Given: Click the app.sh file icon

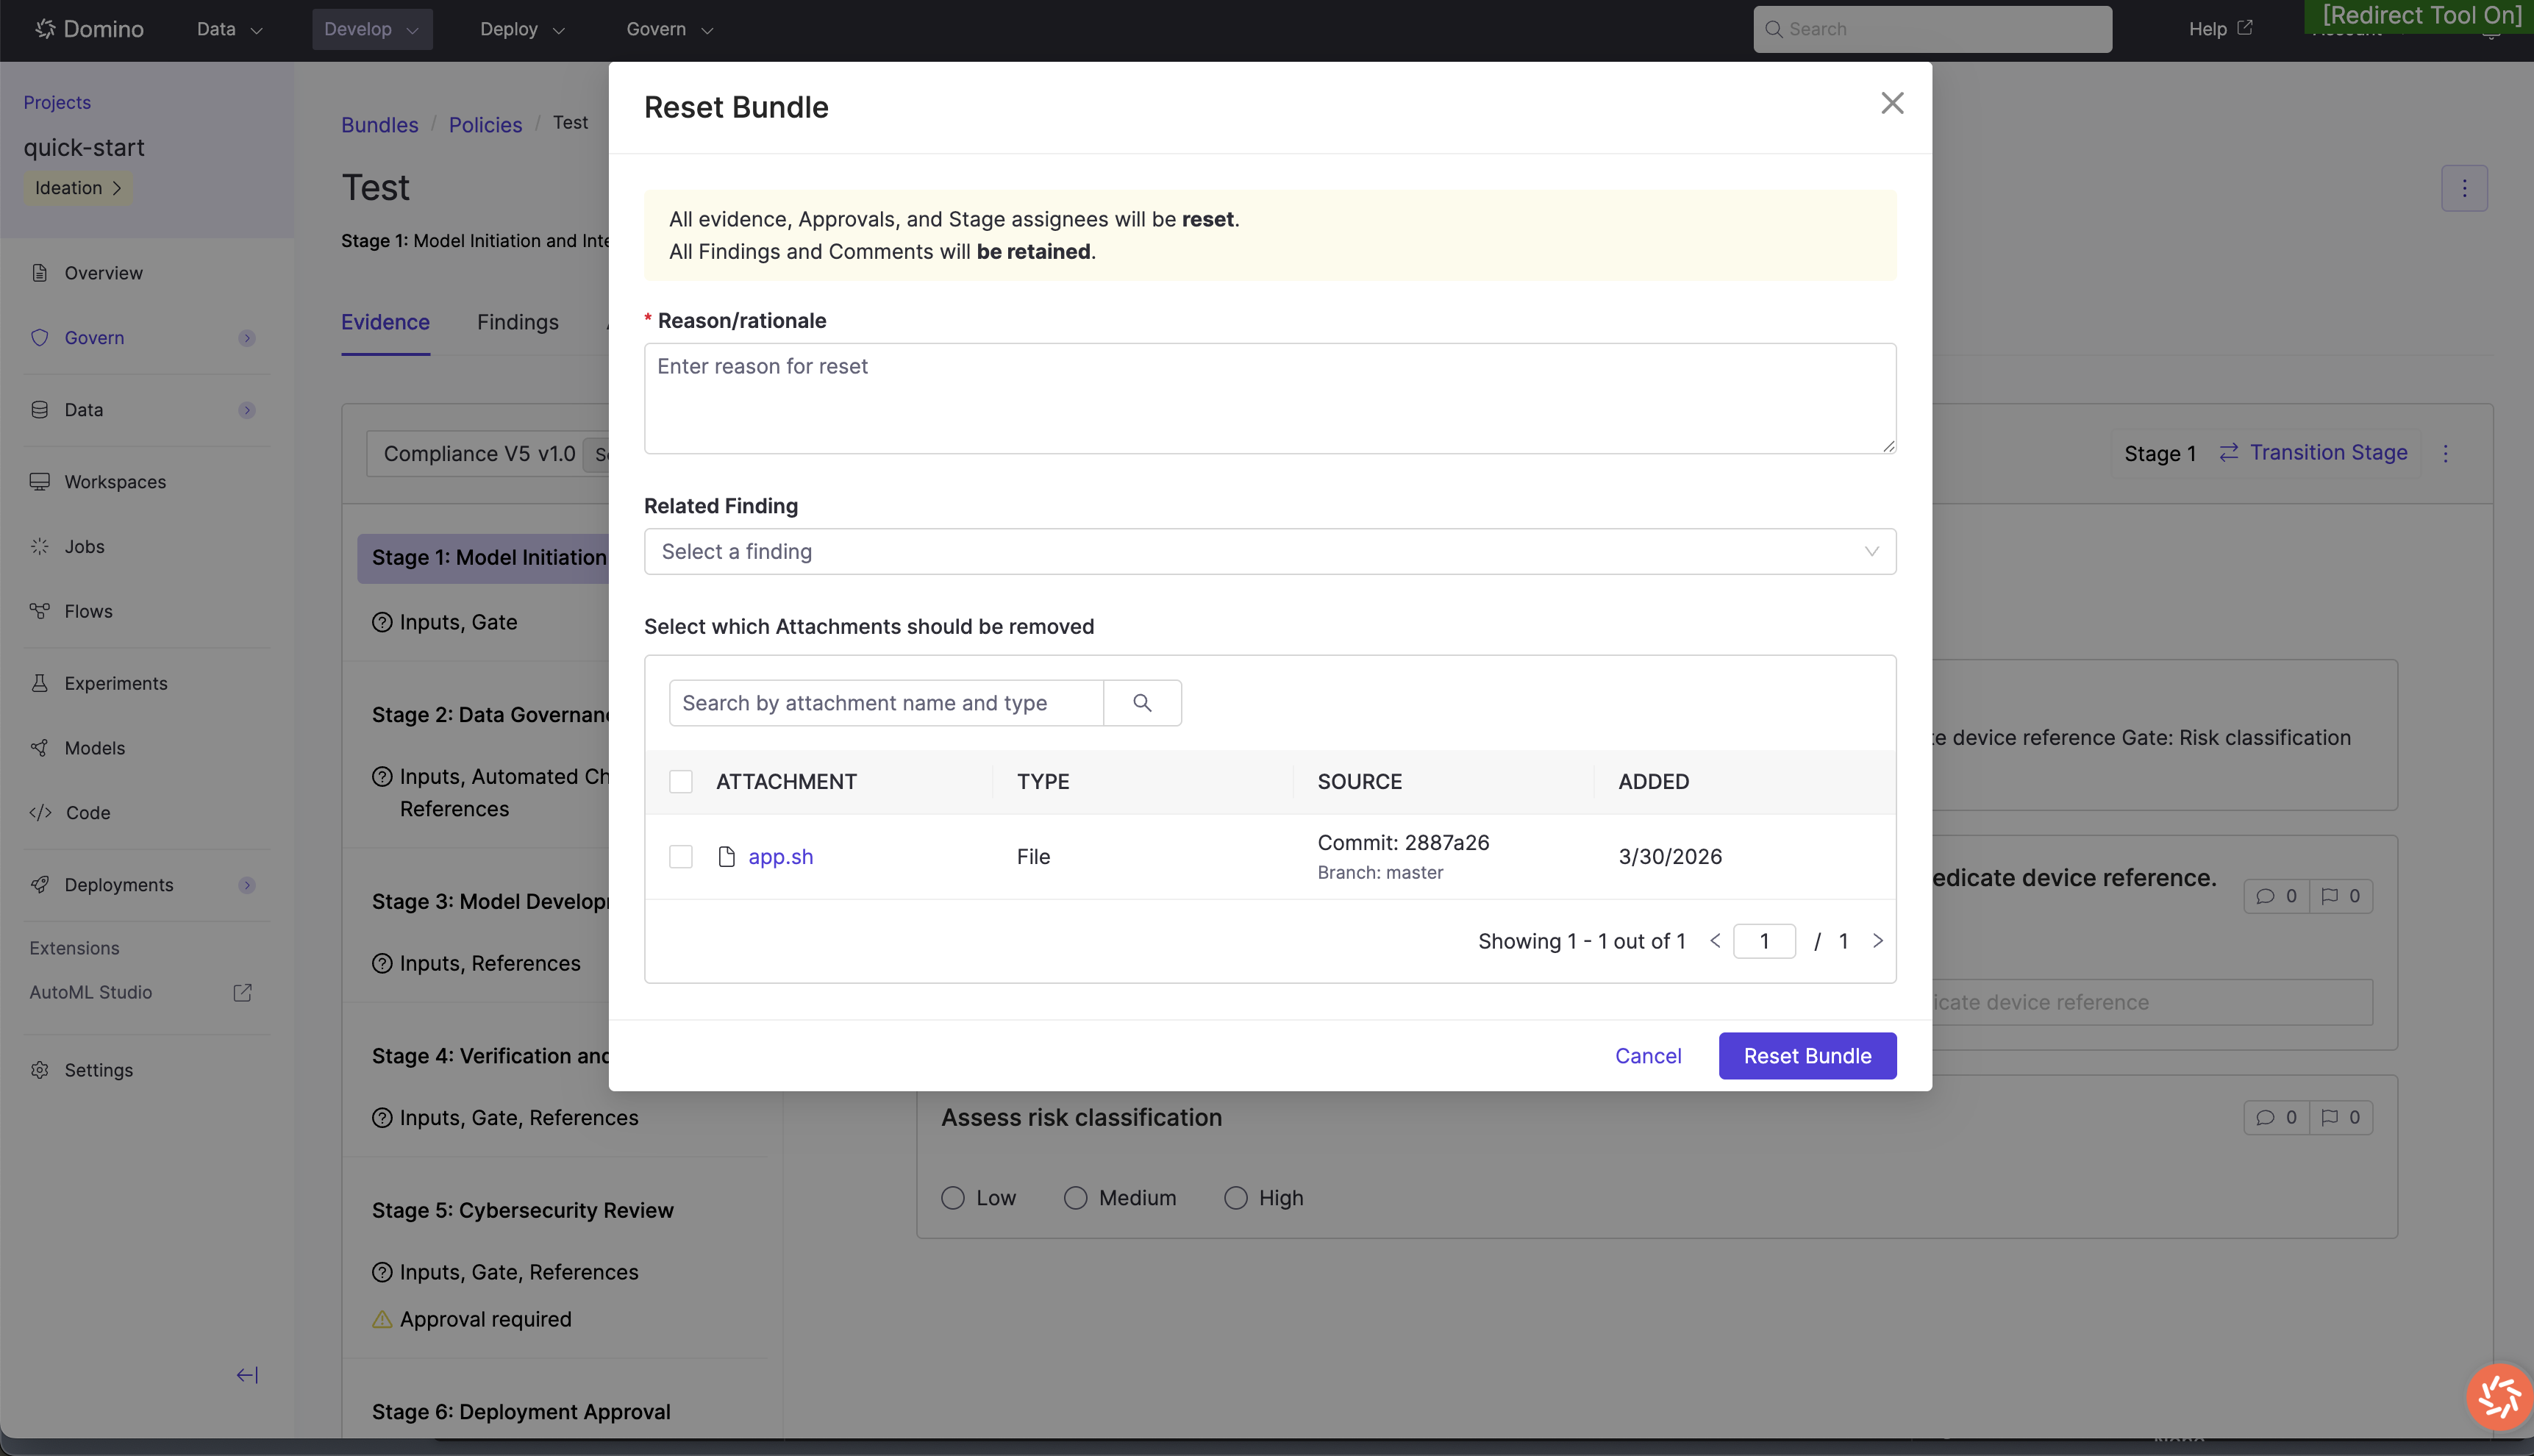Looking at the screenshot, I should click(x=727, y=857).
